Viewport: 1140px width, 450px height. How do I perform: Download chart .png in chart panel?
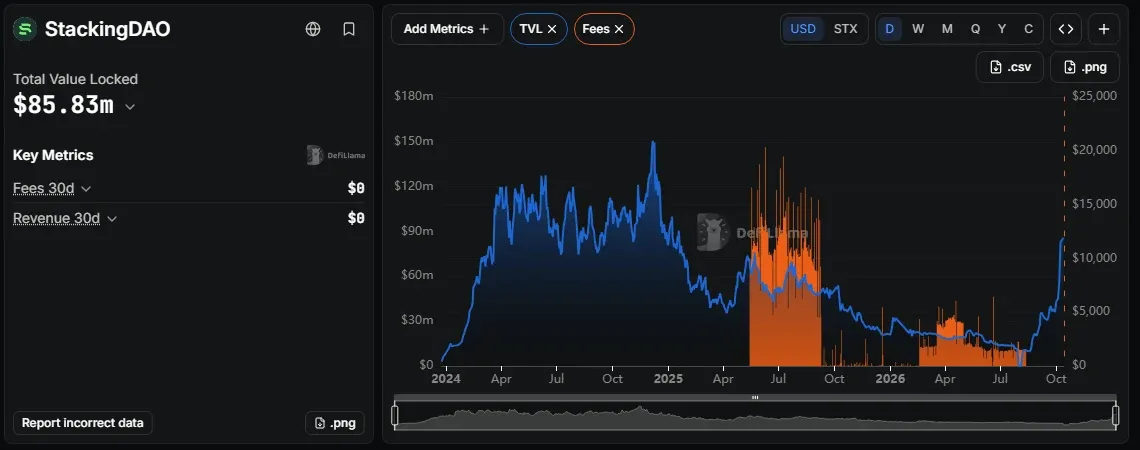coord(1085,68)
